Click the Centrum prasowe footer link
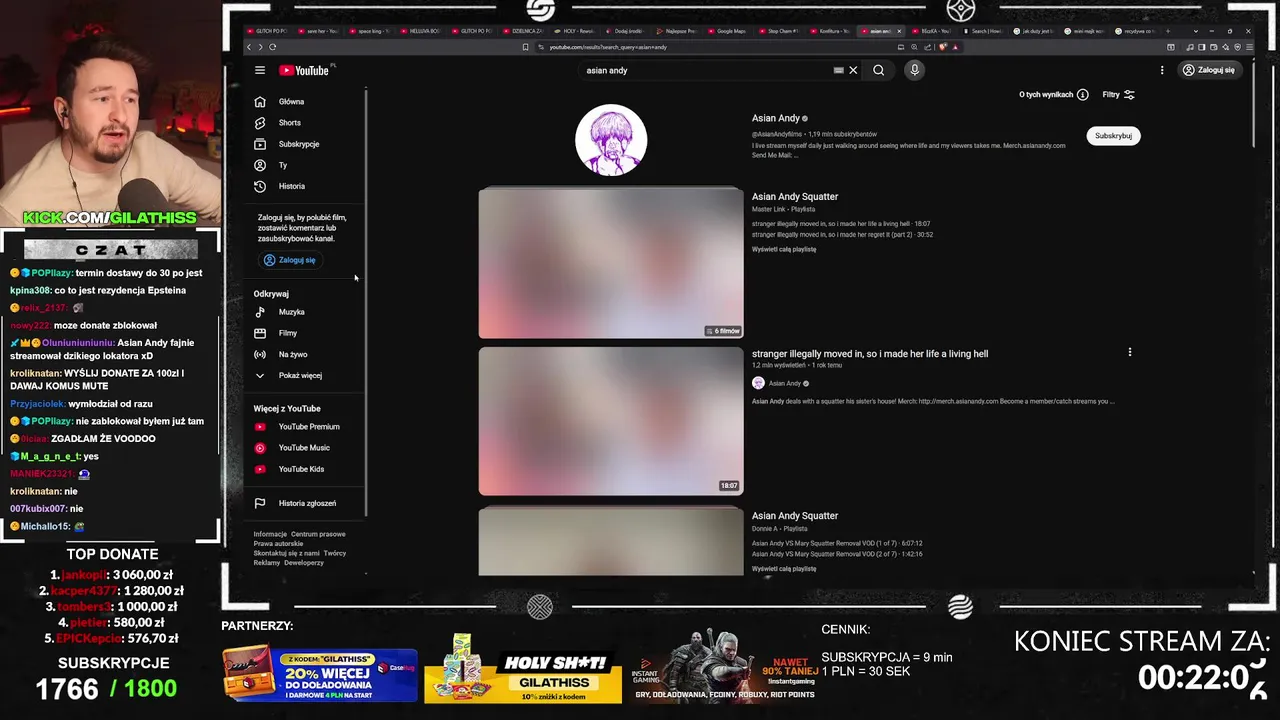This screenshot has height=720, width=1280. click(318, 534)
